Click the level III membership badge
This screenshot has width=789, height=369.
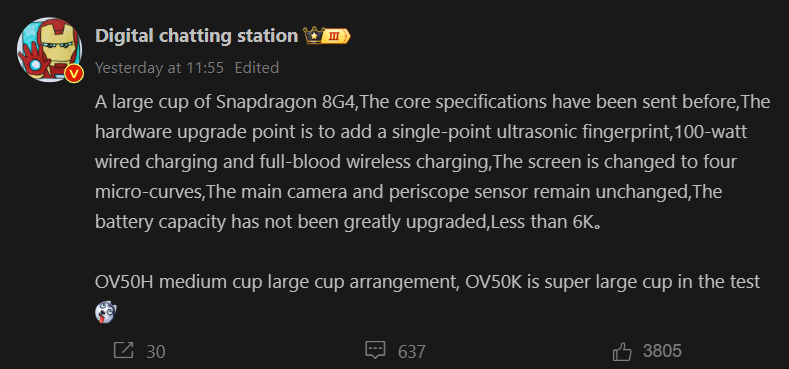[x=336, y=36]
